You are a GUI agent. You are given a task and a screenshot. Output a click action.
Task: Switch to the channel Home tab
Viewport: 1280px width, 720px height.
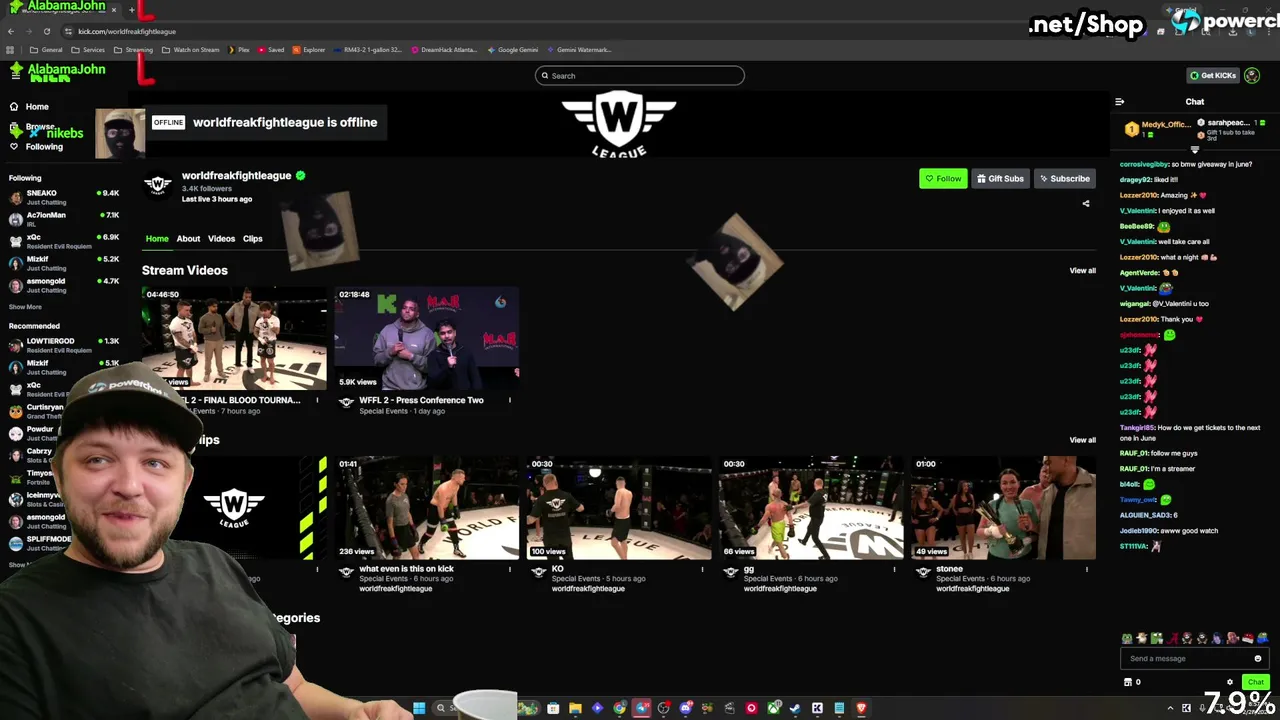tap(157, 239)
